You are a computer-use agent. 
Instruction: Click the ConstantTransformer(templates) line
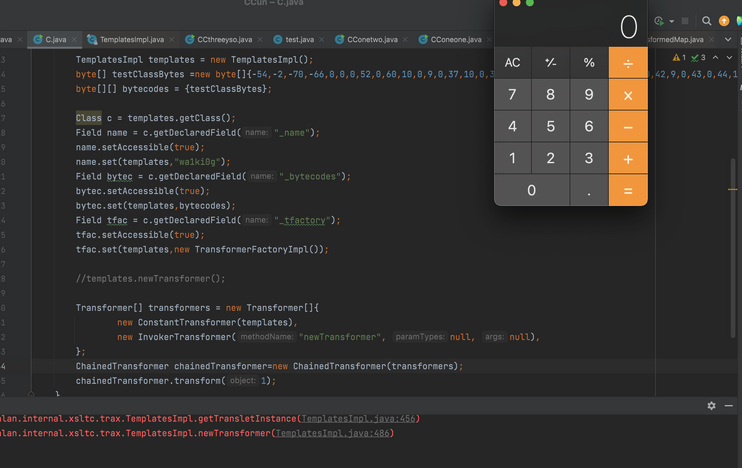point(208,322)
